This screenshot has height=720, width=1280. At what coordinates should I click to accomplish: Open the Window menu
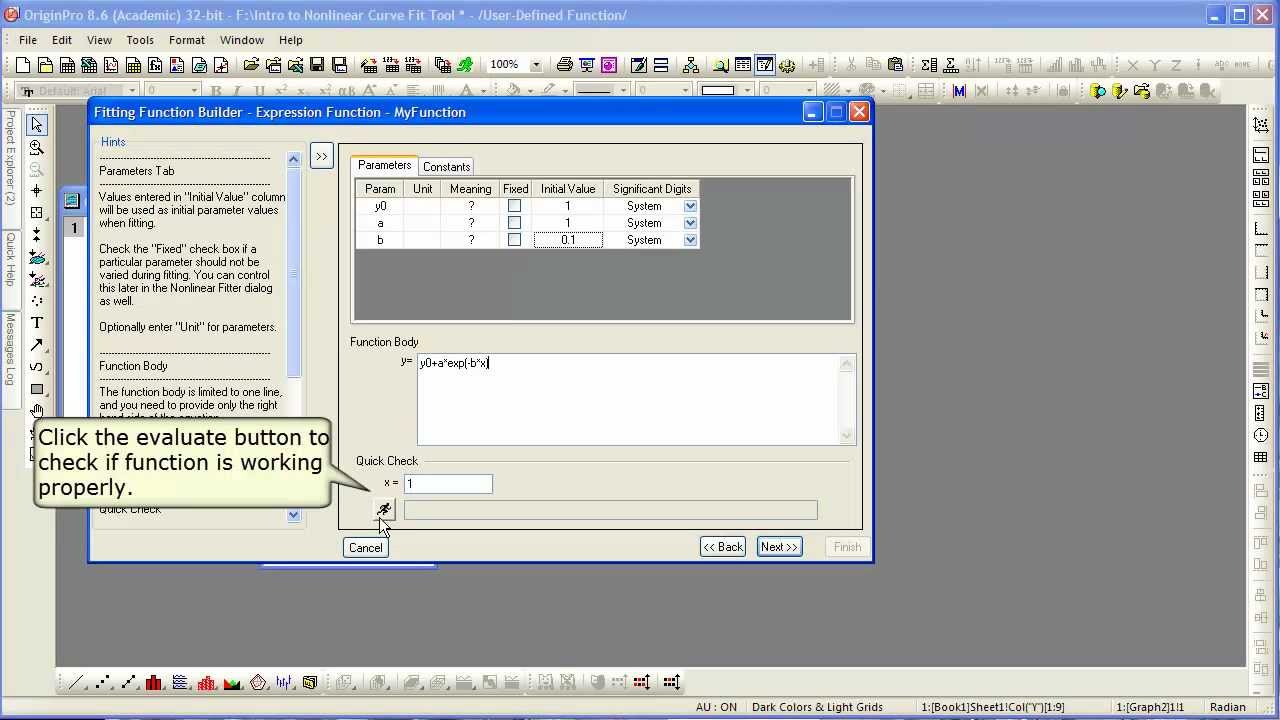click(x=242, y=40)
